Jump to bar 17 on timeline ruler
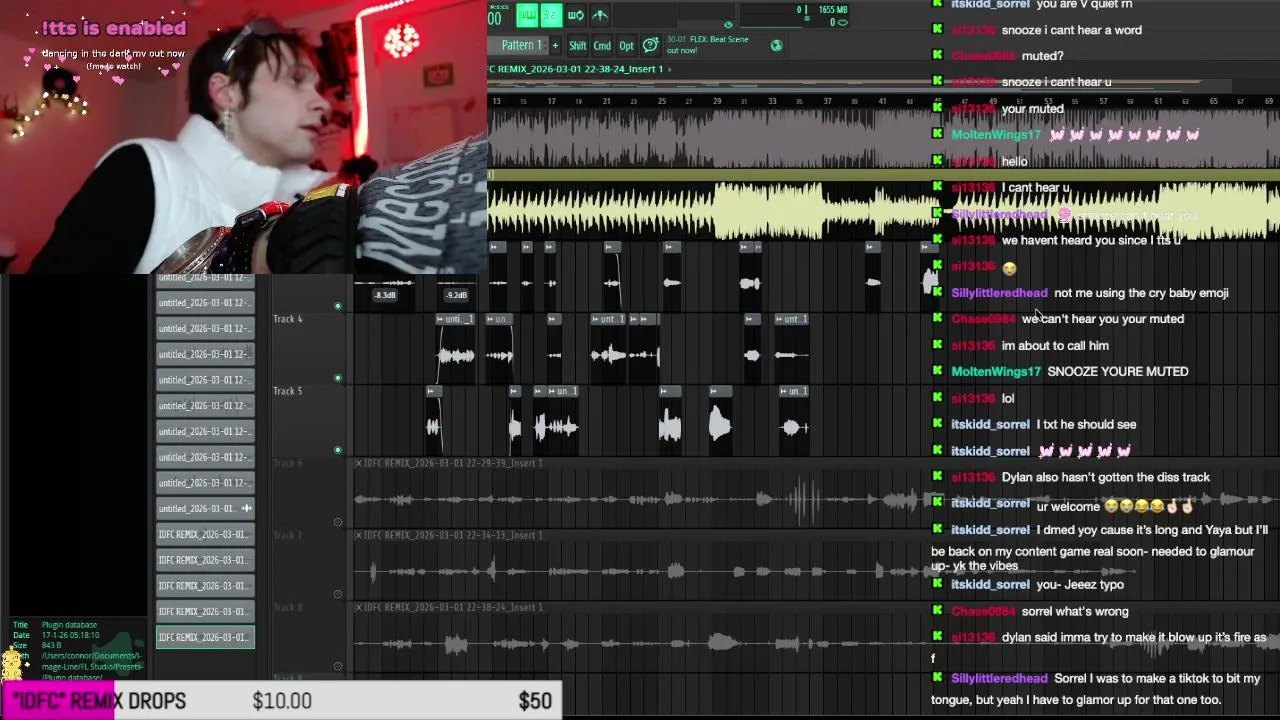The width and height of the screenshot is (1280, 720). click(551, 101)
